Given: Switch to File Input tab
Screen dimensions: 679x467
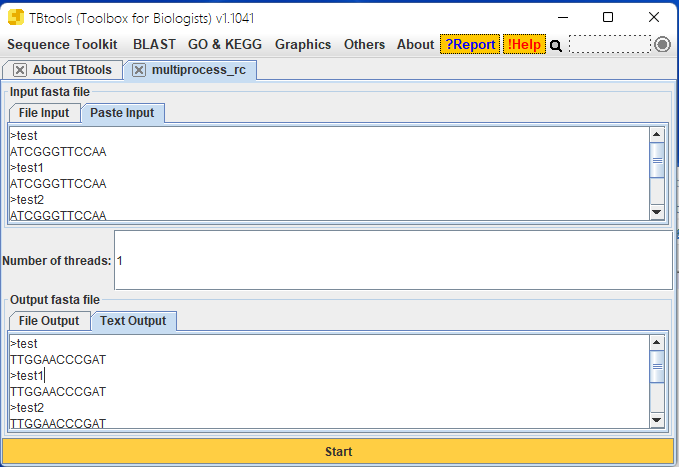Looking at the screenshot, I should (44, 113).
